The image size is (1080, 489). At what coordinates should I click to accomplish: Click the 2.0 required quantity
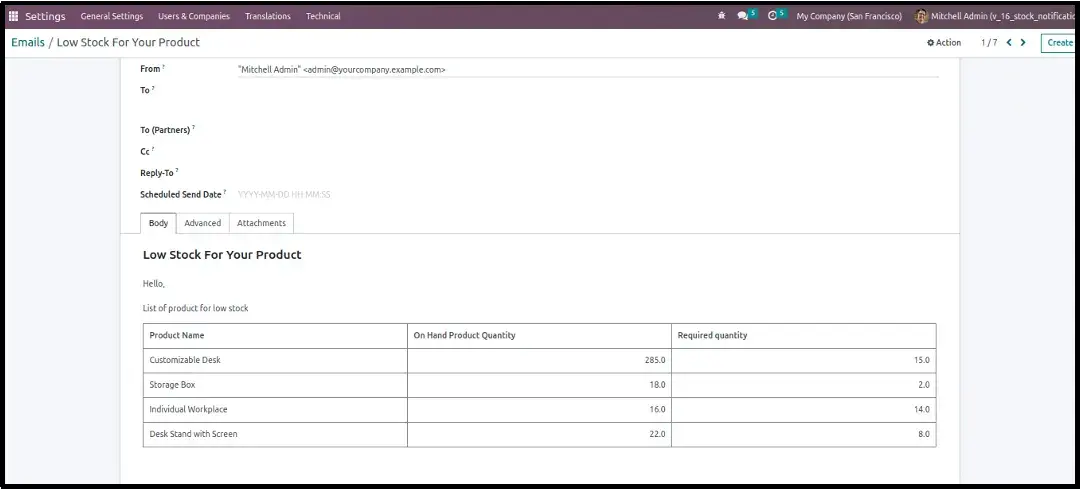tap(924, 385)
